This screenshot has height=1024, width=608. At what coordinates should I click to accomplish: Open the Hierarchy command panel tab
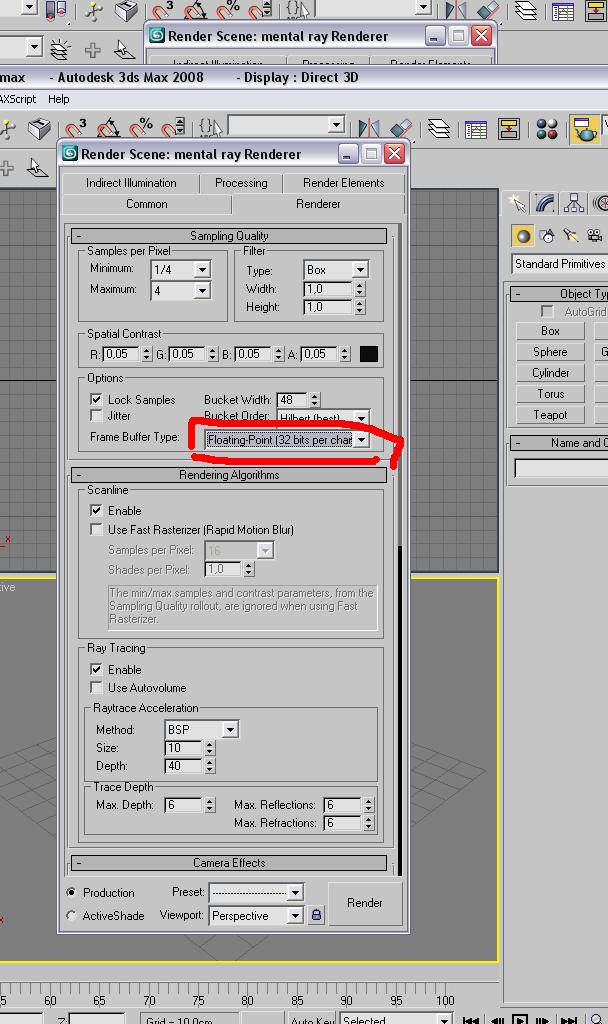point(573,203)
